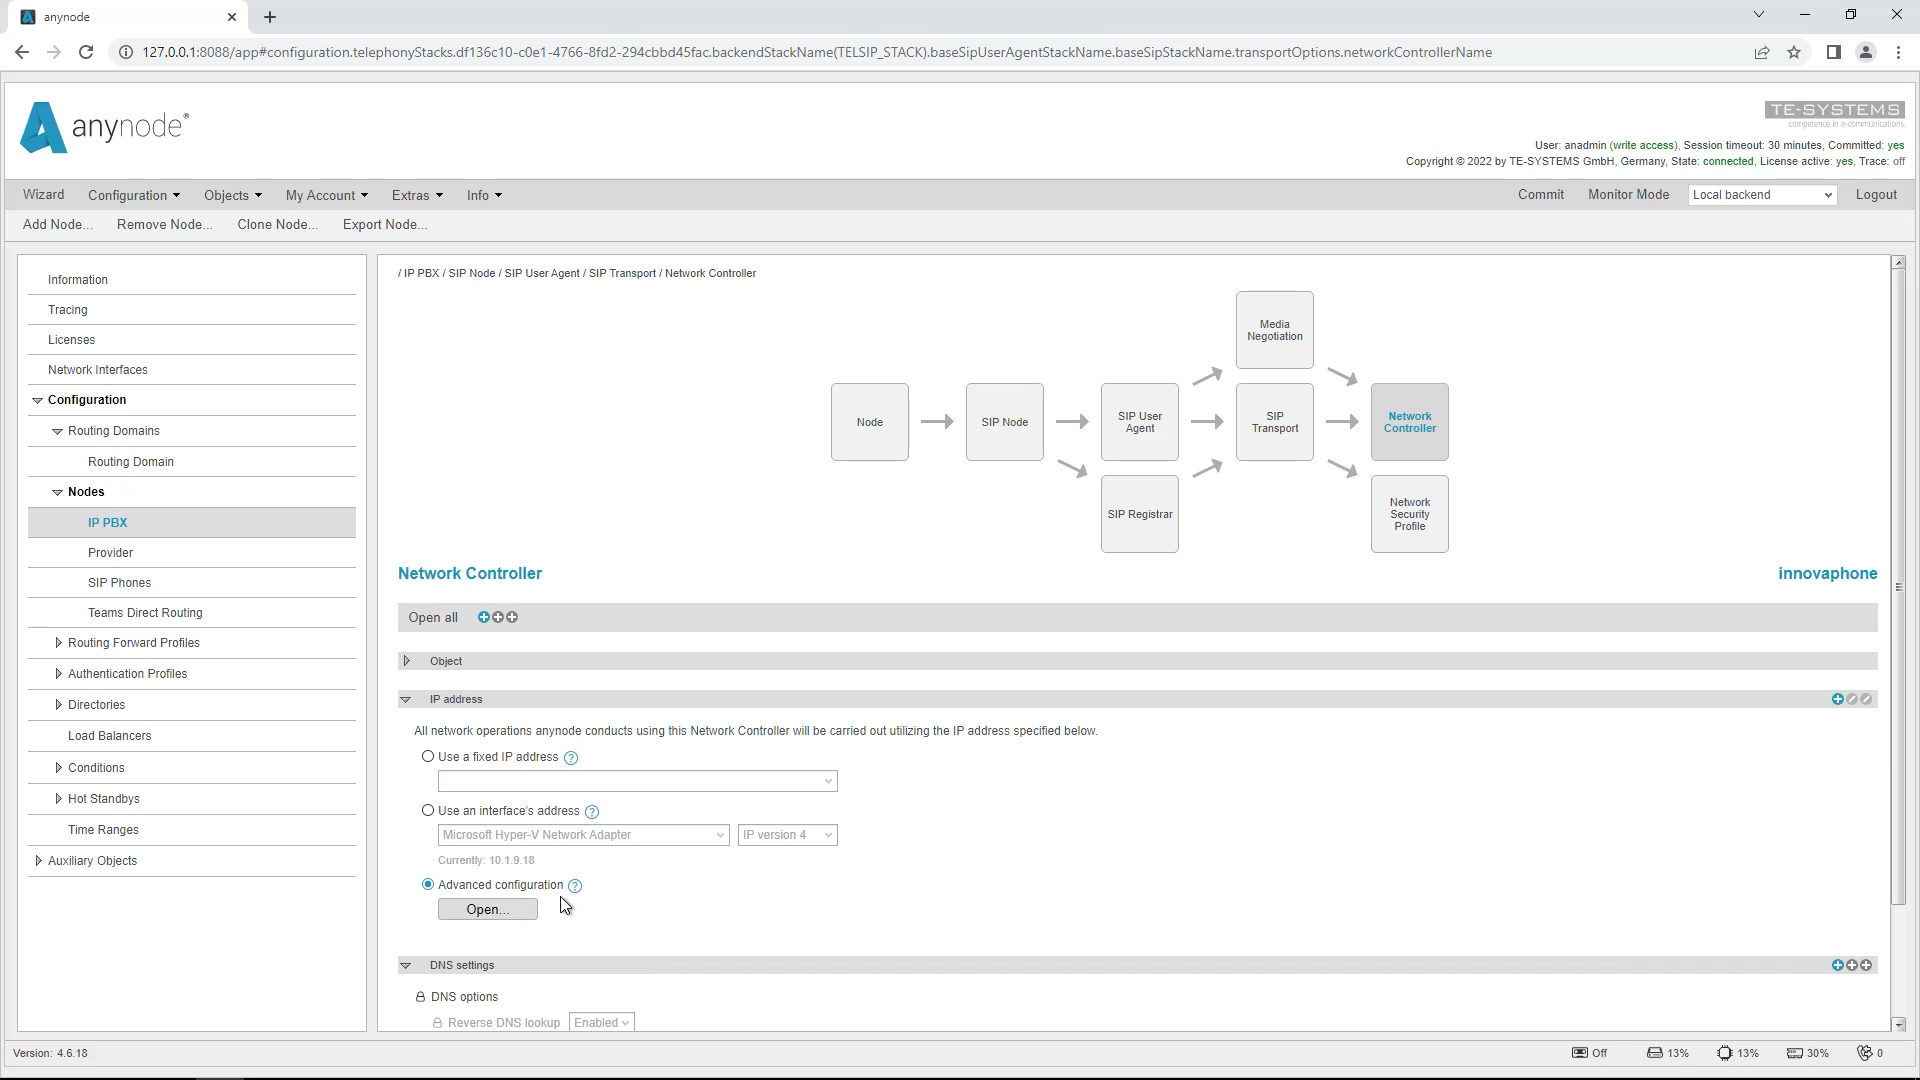Expand the Object section
This screenshot has width=1920, height=1080.
point(406,661)
